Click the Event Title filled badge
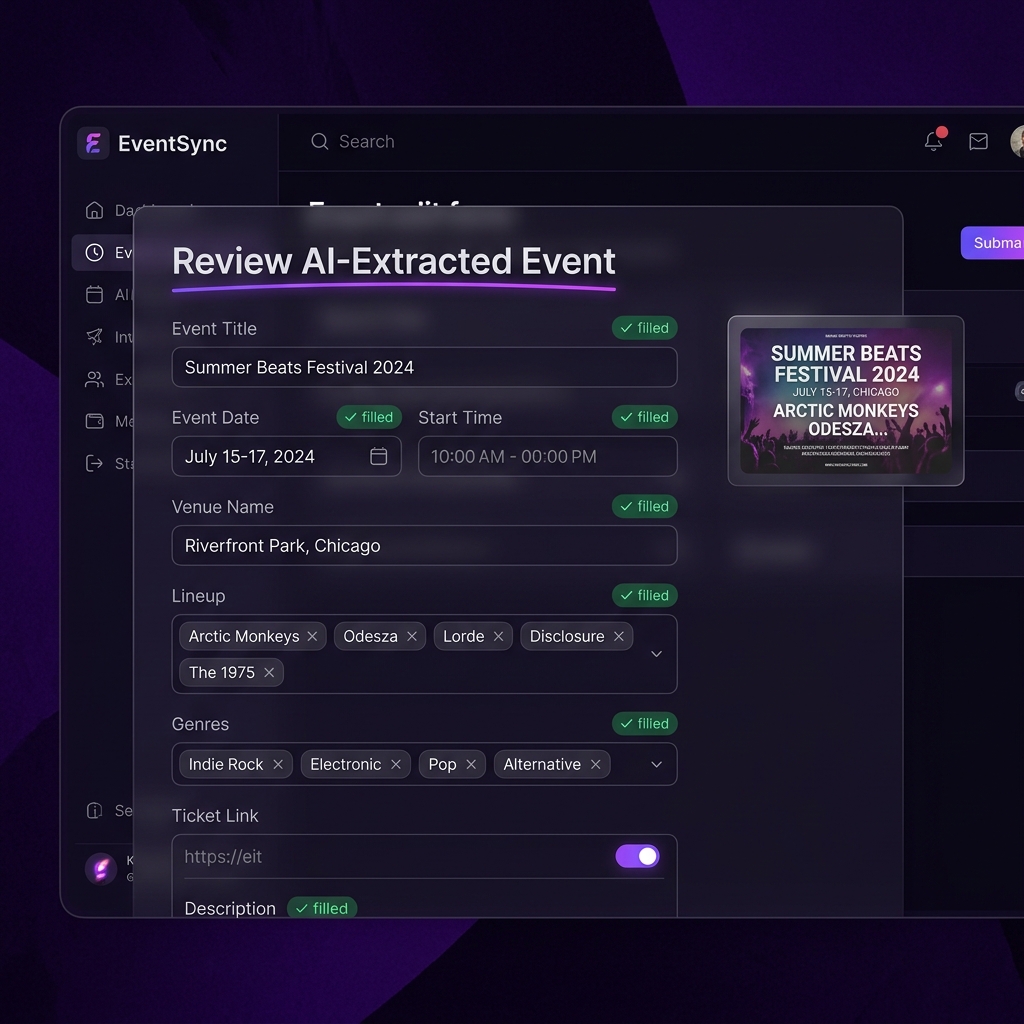This screenshot has height=1024, width=1024. pyautogui.click(x=645, y=328)
